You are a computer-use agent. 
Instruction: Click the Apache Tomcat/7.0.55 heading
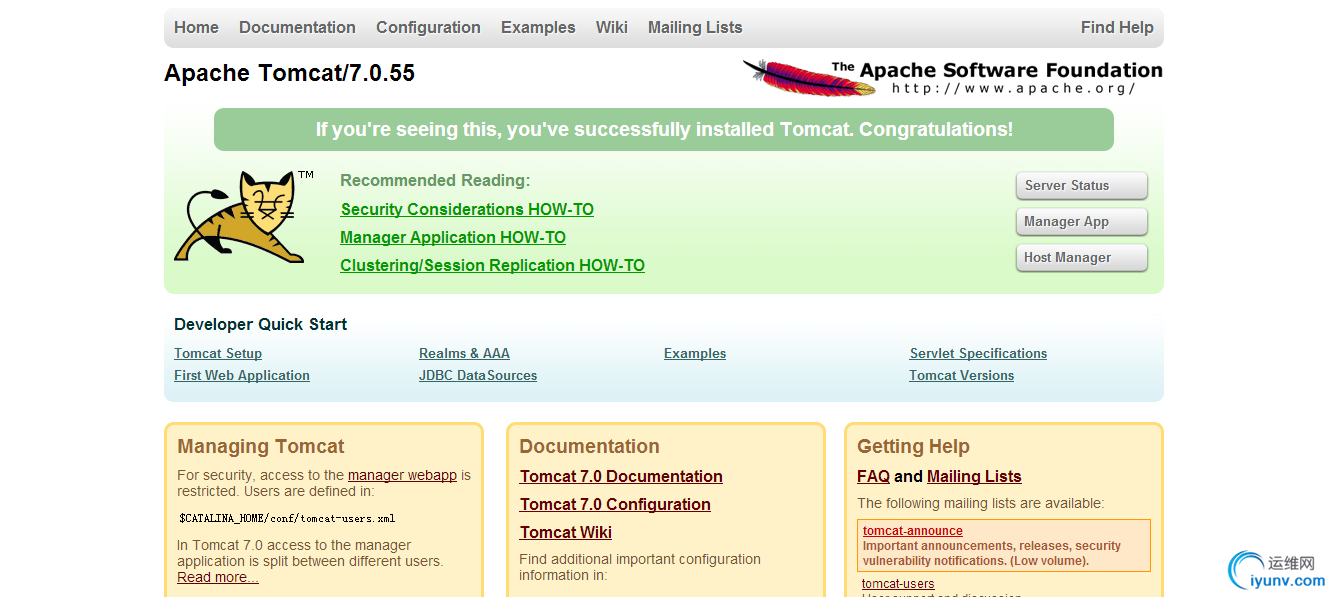(x=289, y=73)
